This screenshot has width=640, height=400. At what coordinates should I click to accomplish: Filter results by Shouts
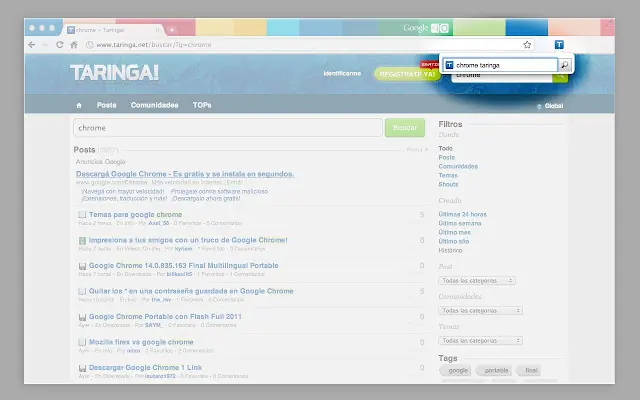tap(448, 184)
